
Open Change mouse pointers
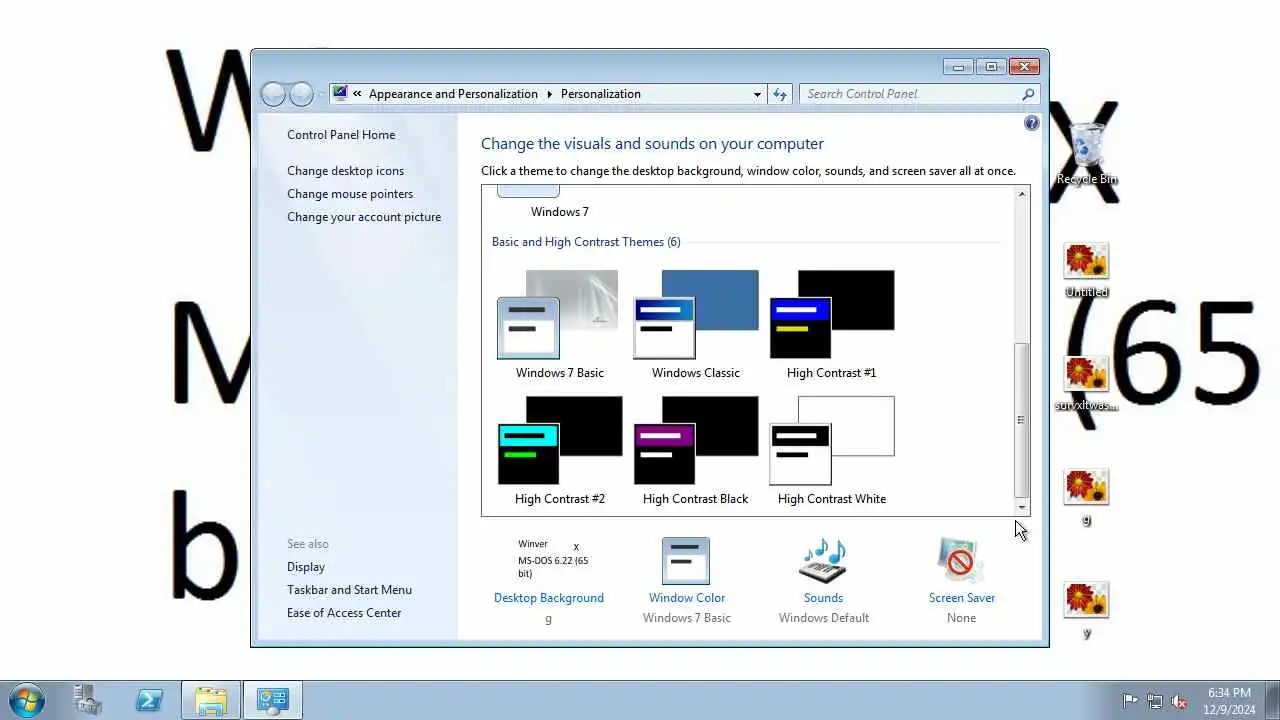pyautogui.click(x=350, y=194)
